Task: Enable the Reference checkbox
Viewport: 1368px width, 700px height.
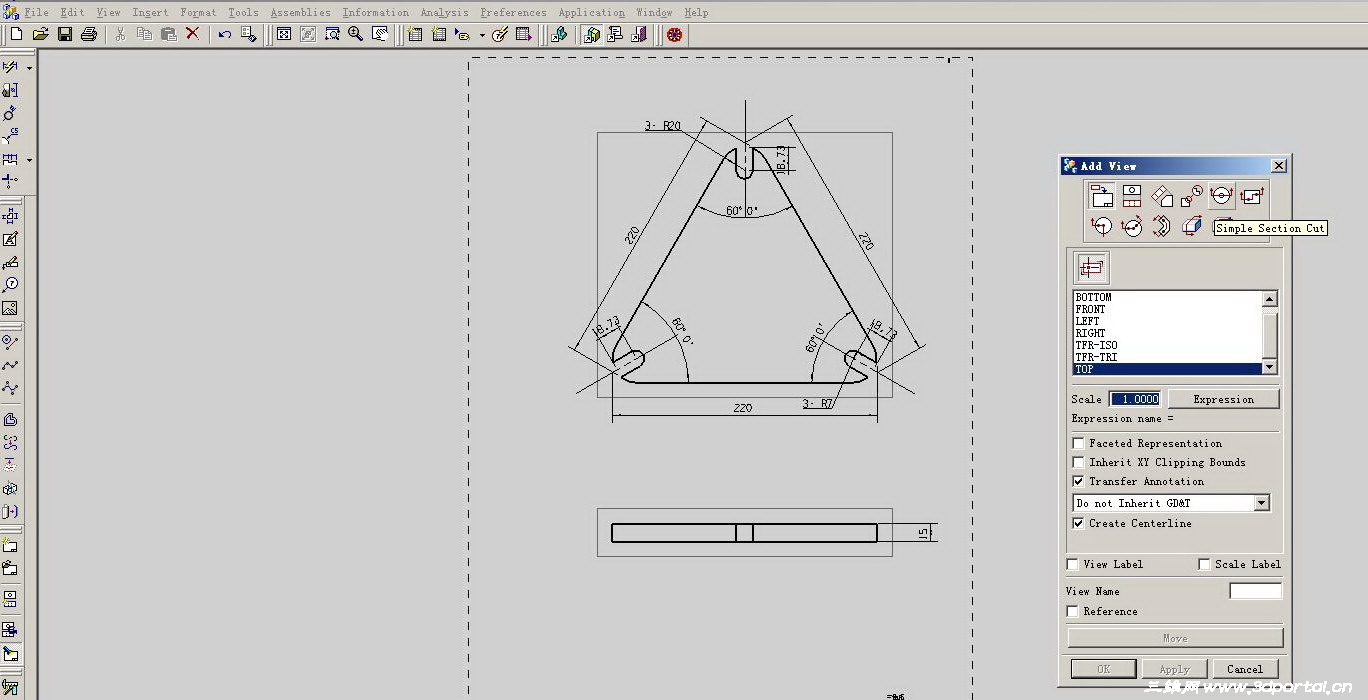Action: pyautogui.click(x=1073, y=611)
